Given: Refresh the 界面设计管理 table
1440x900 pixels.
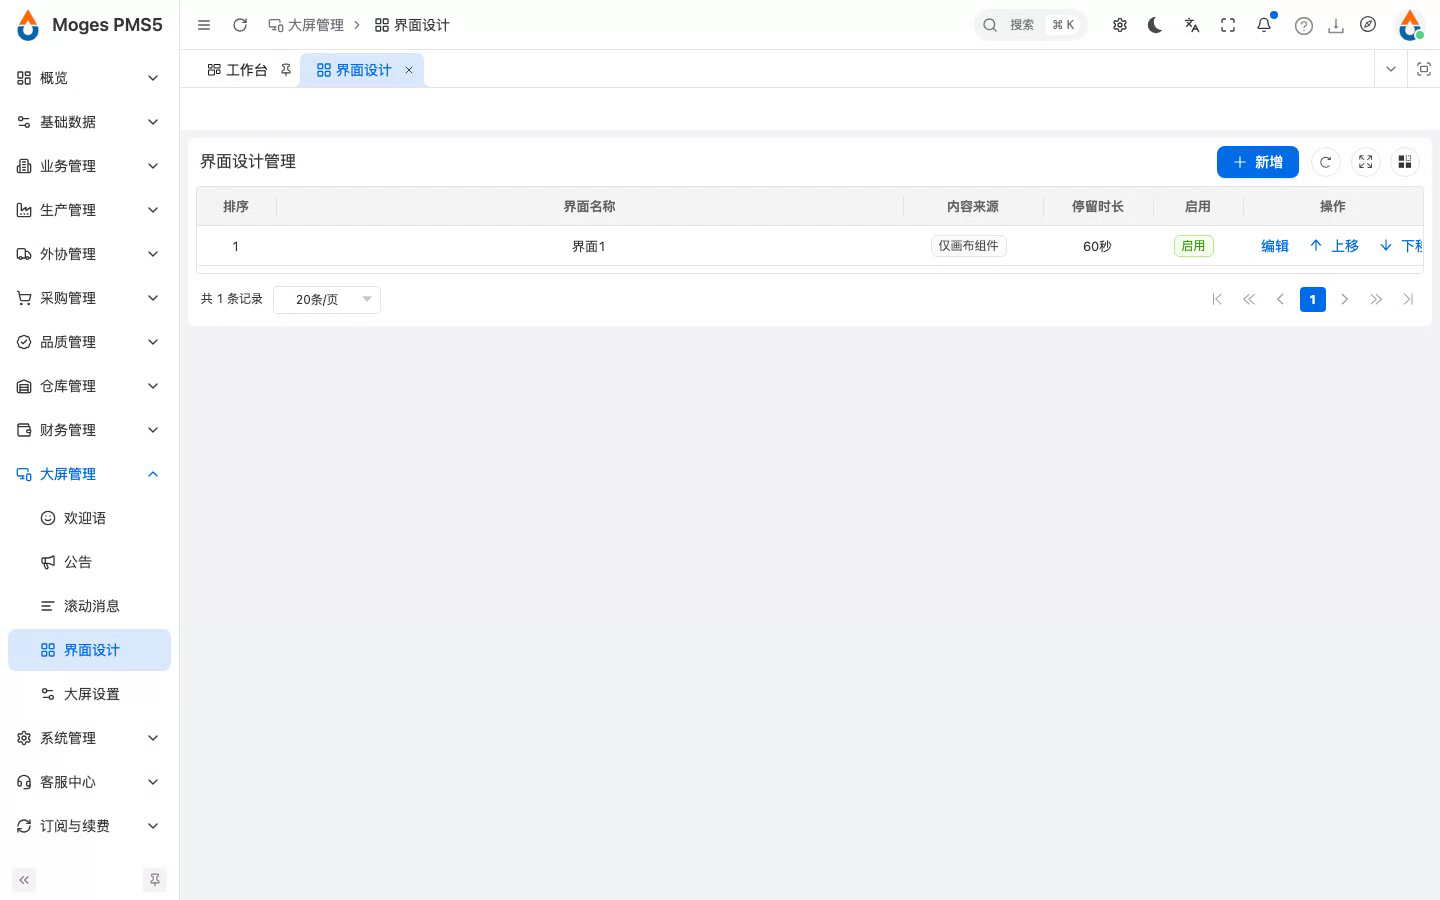Looking at the screenshot, I should [x=1326, y=162].
